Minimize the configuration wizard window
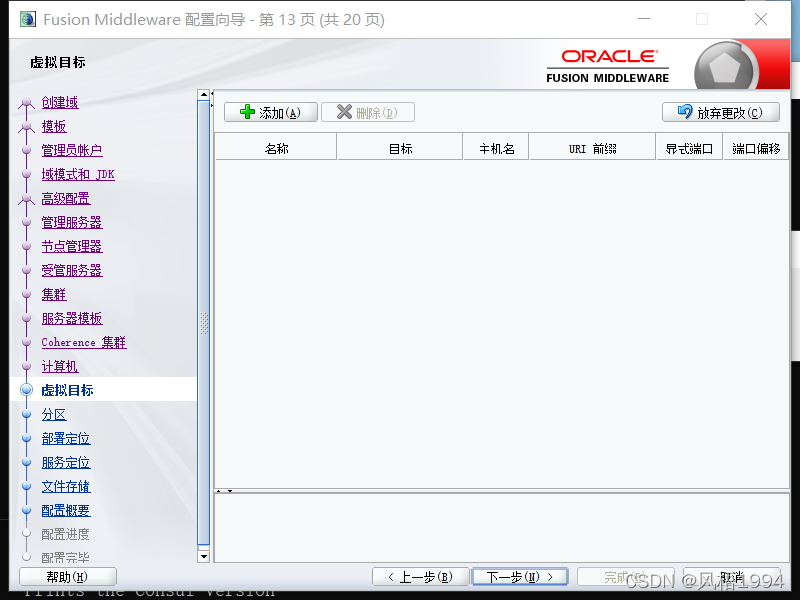 (644, 19)
